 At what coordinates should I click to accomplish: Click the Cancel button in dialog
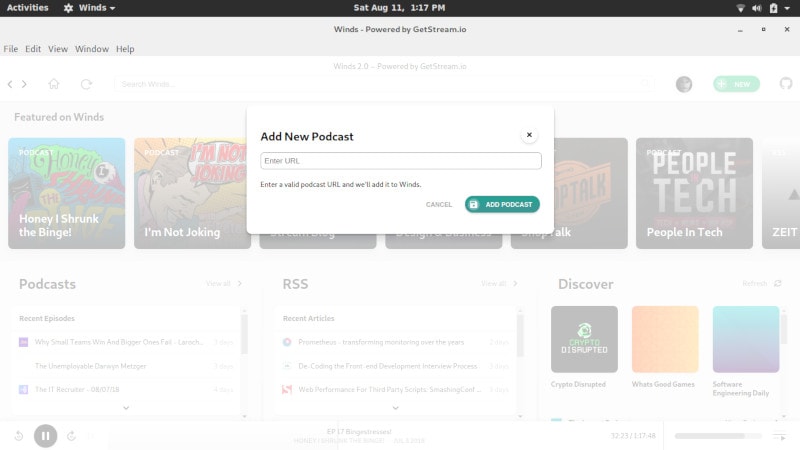439,205
